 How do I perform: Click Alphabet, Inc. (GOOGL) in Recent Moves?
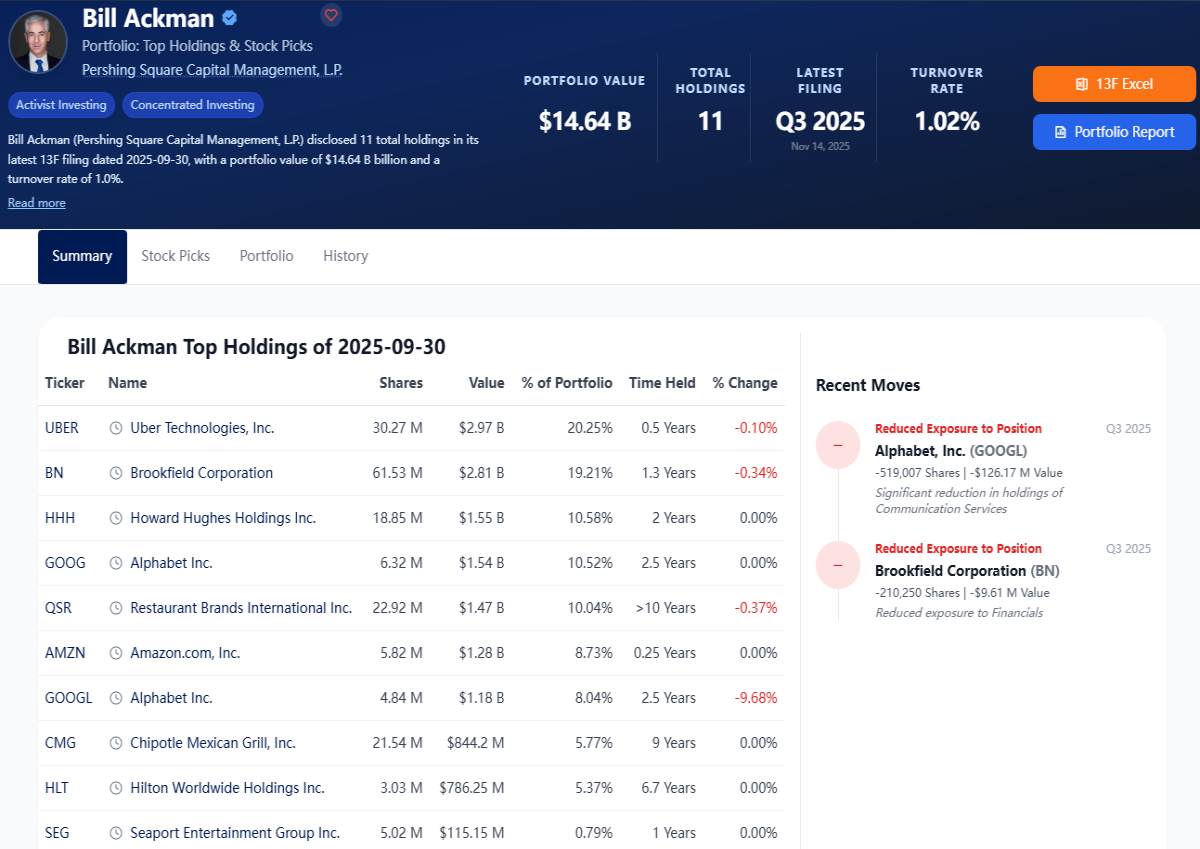coord(951,451)
